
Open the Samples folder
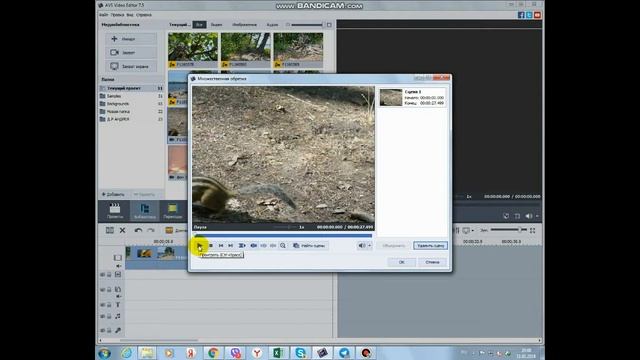[x=131, y=96]
